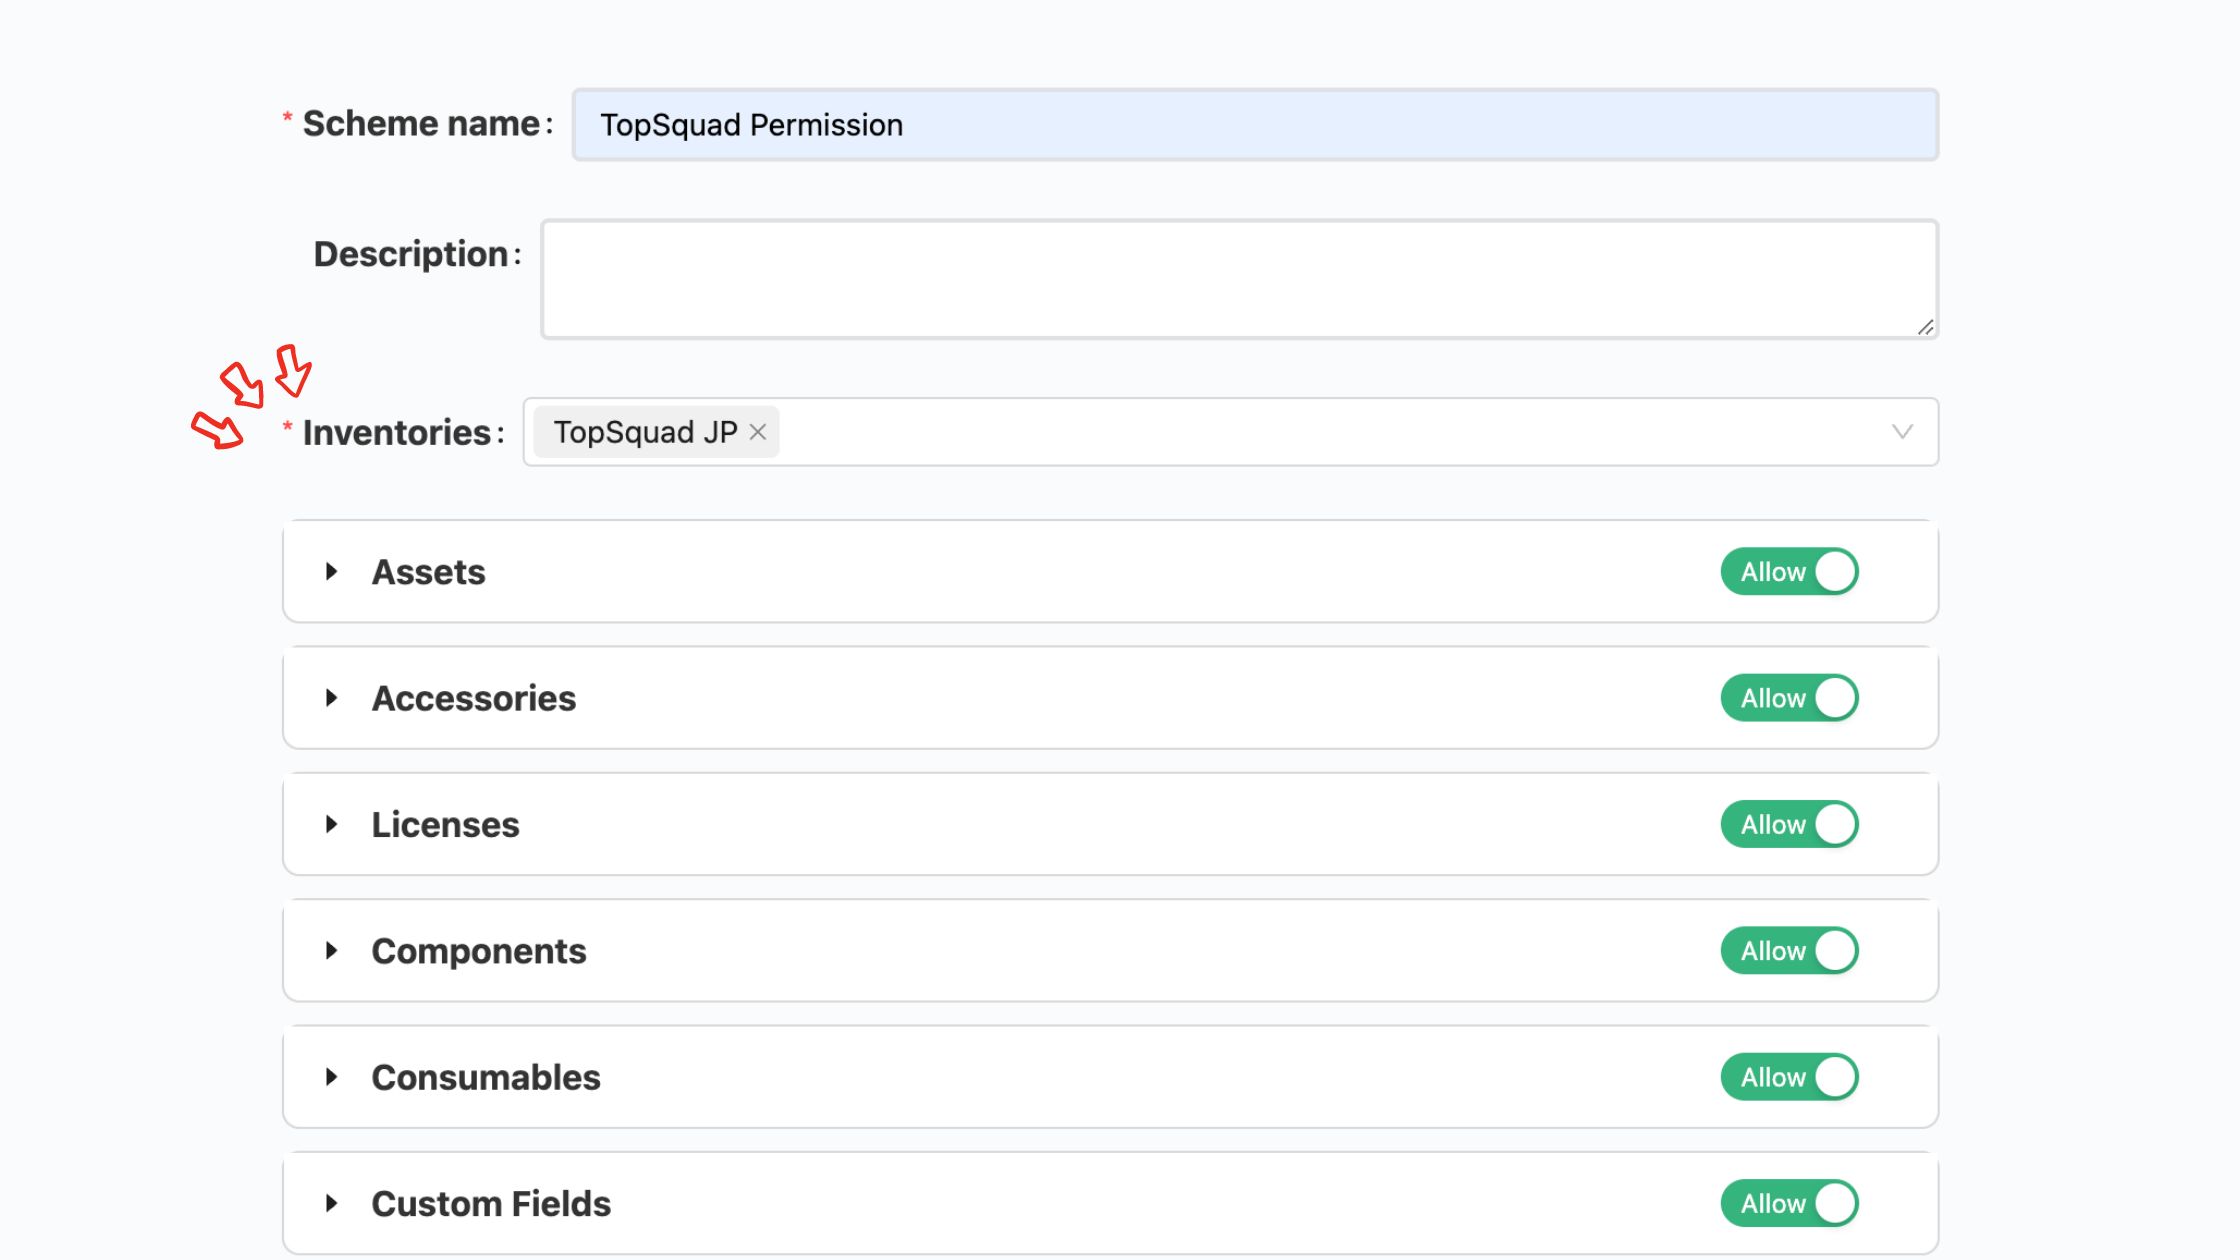Expand the Licenses section arrow
The image size is (2240, 1260).
click(x=331, y=824)
